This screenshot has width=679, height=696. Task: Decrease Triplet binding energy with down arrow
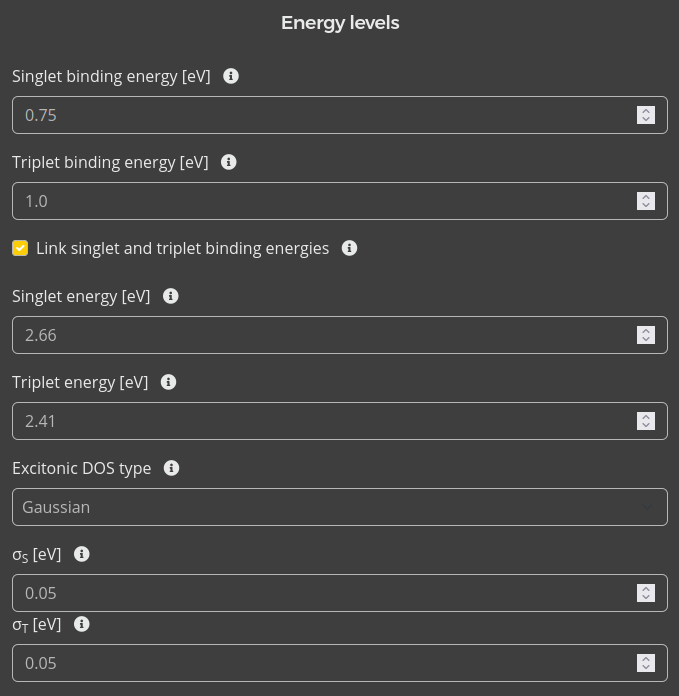click(x=646, y=206)
